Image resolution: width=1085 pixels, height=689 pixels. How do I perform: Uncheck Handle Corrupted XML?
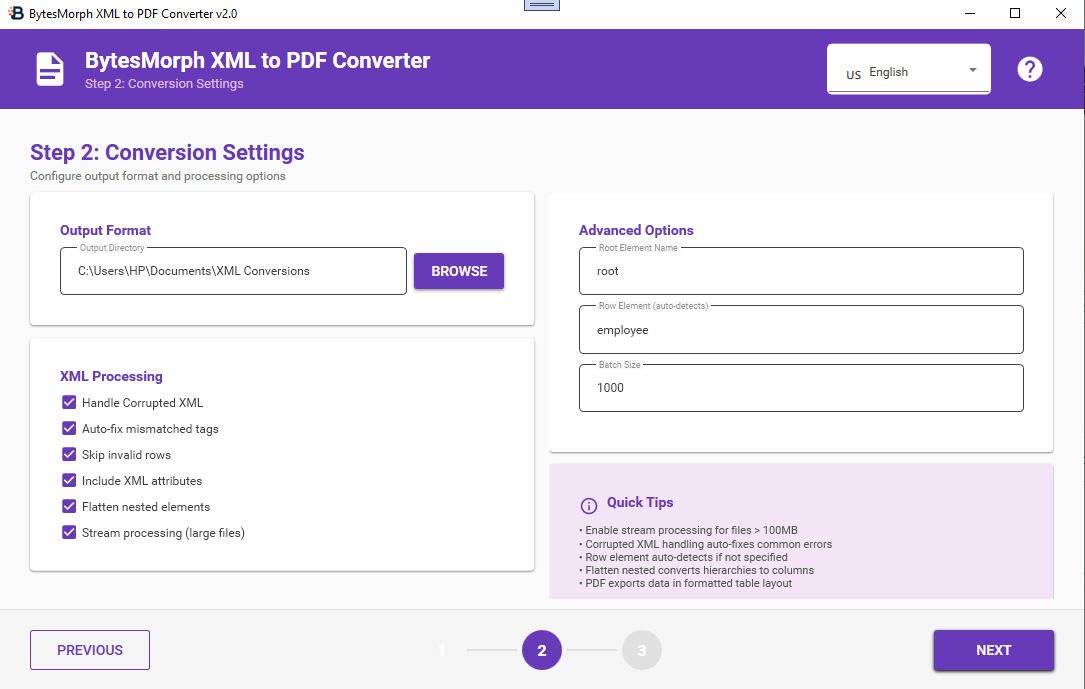pyautogui.click(x=69, y=403)
